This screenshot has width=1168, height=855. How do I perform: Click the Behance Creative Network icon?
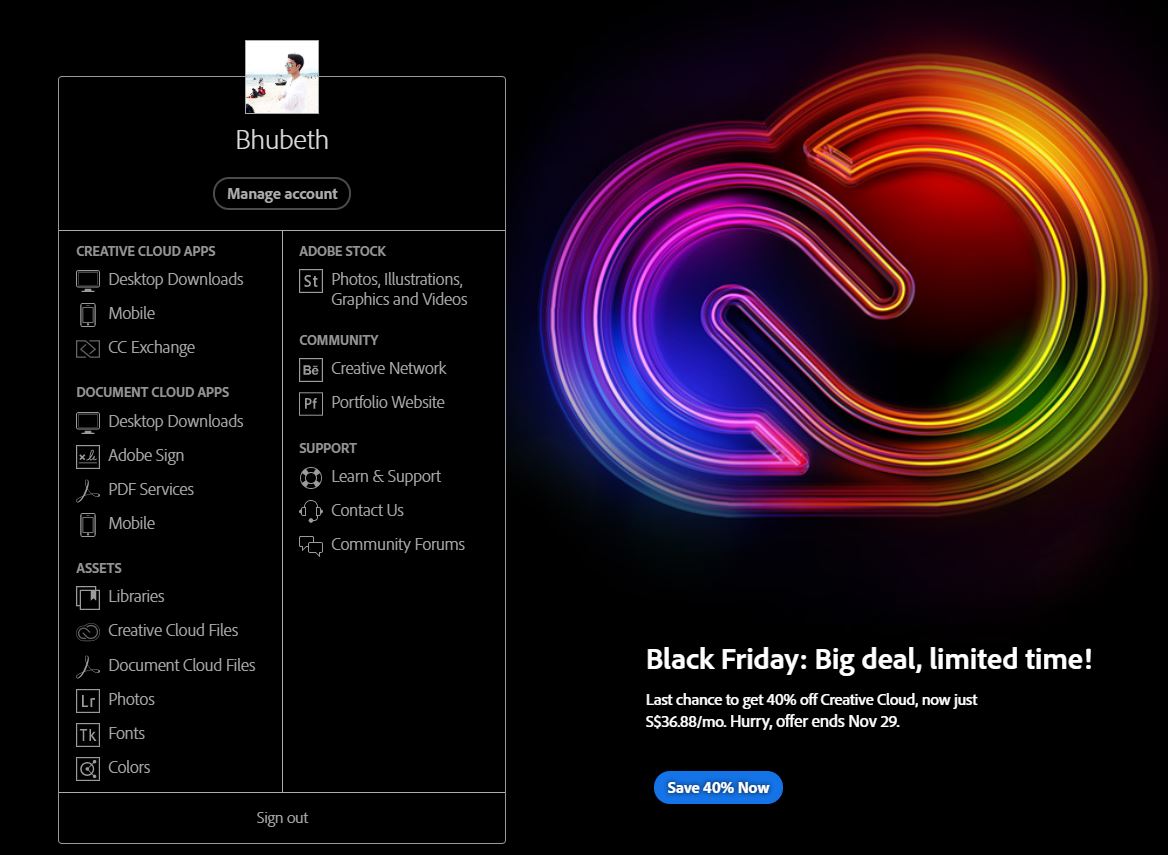(311, 369)
